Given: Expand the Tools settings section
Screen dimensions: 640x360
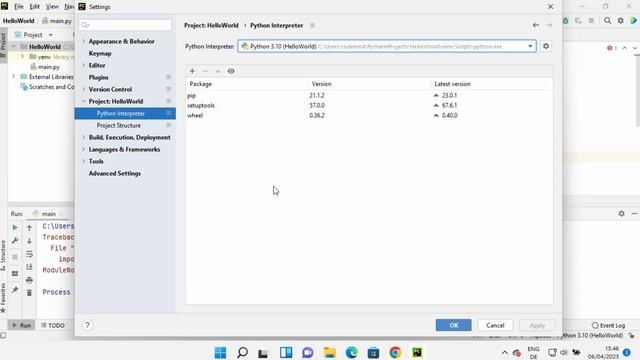Looking at the screenshot, I should point(83,162).
